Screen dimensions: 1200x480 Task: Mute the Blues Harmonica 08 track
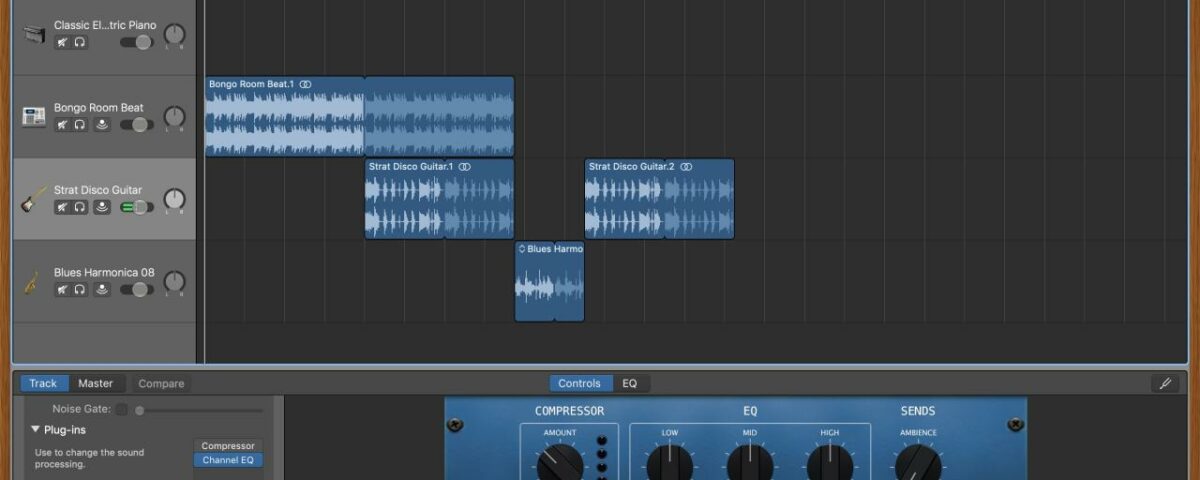[x=62, y=289]
